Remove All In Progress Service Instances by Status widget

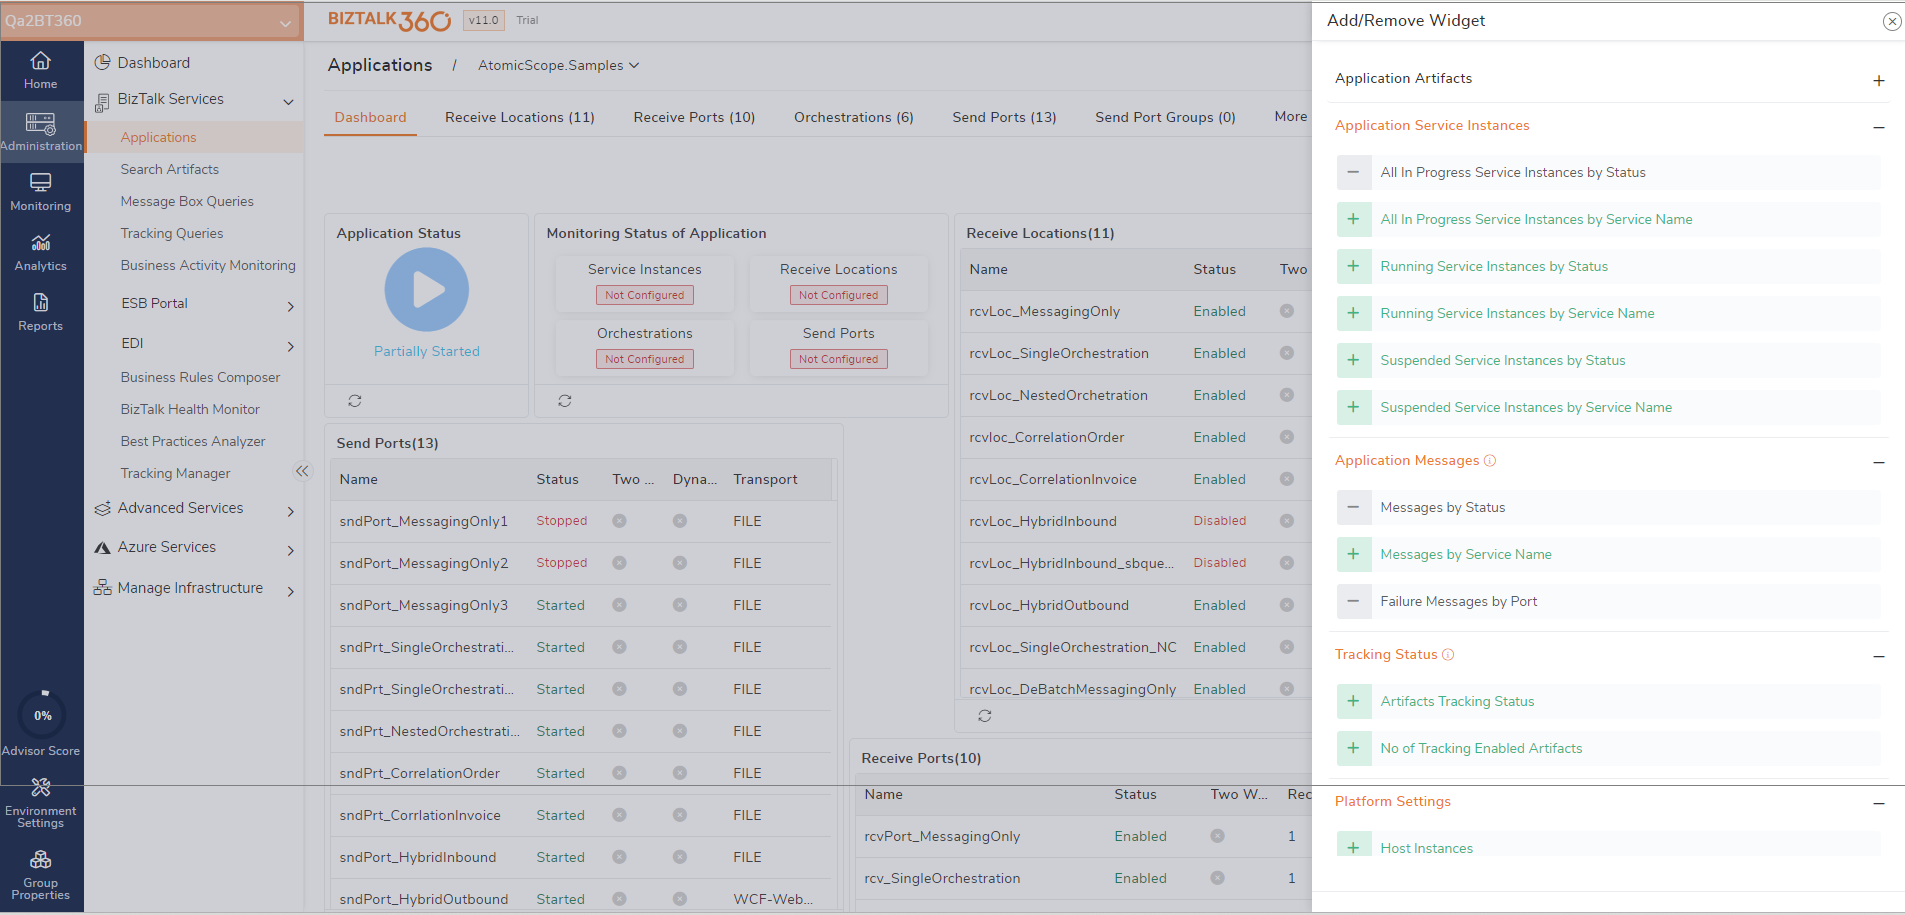(x=1353, y=172)
